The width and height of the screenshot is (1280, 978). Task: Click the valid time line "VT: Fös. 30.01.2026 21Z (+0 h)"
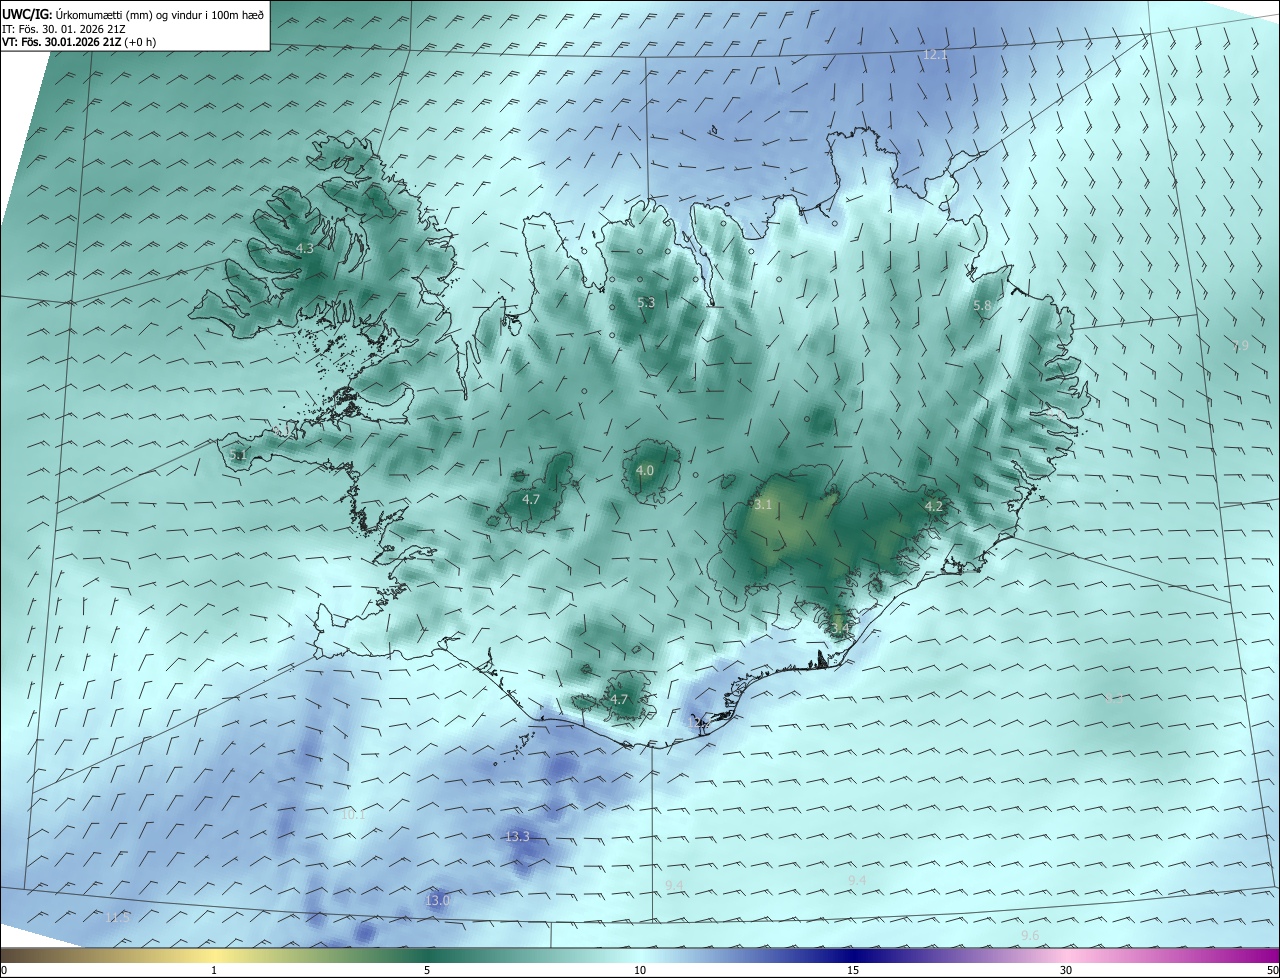pyautogui.click(x=79, y=42)
